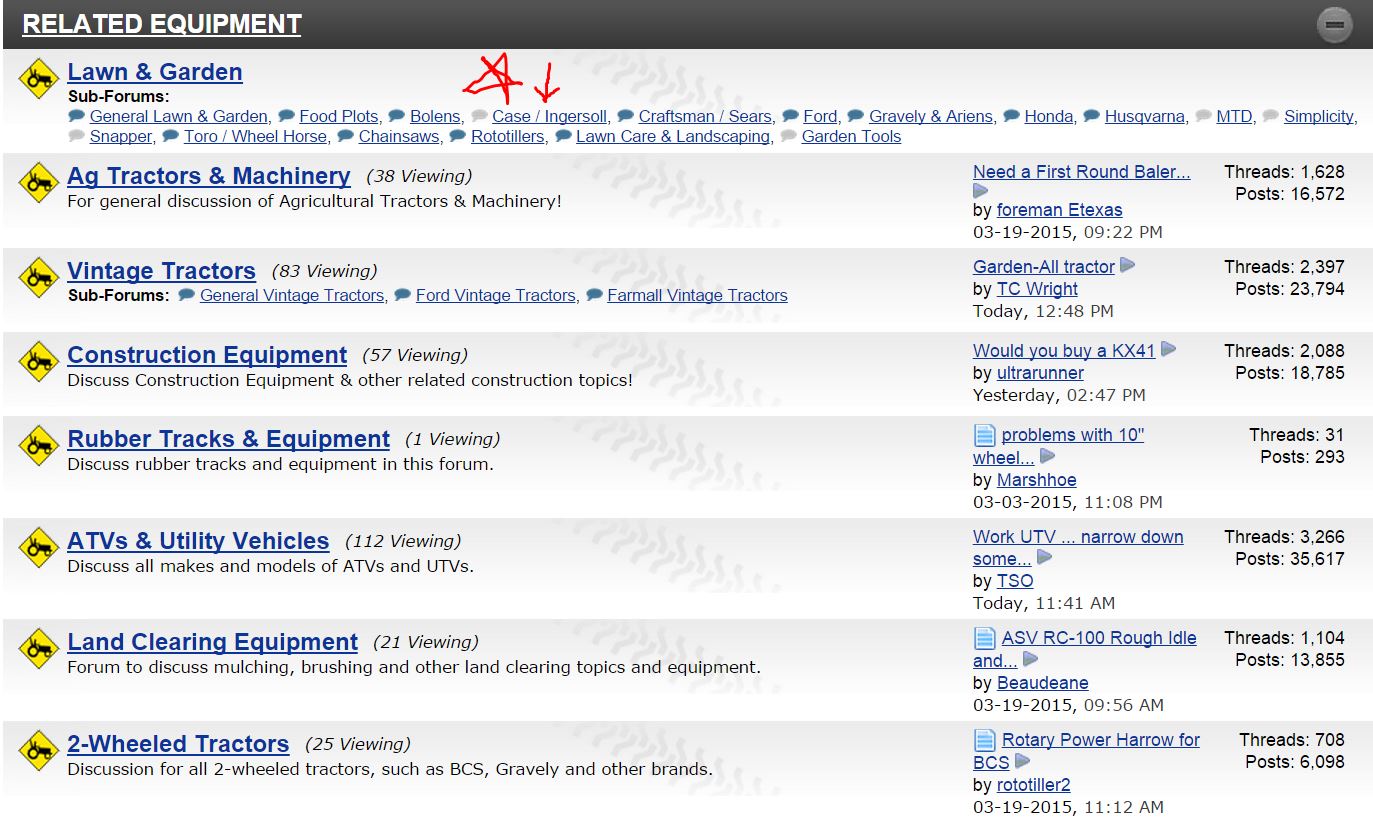View the profile of user ultrarunner
This screenshot has height=837, width=1373.
point(1040,373)
